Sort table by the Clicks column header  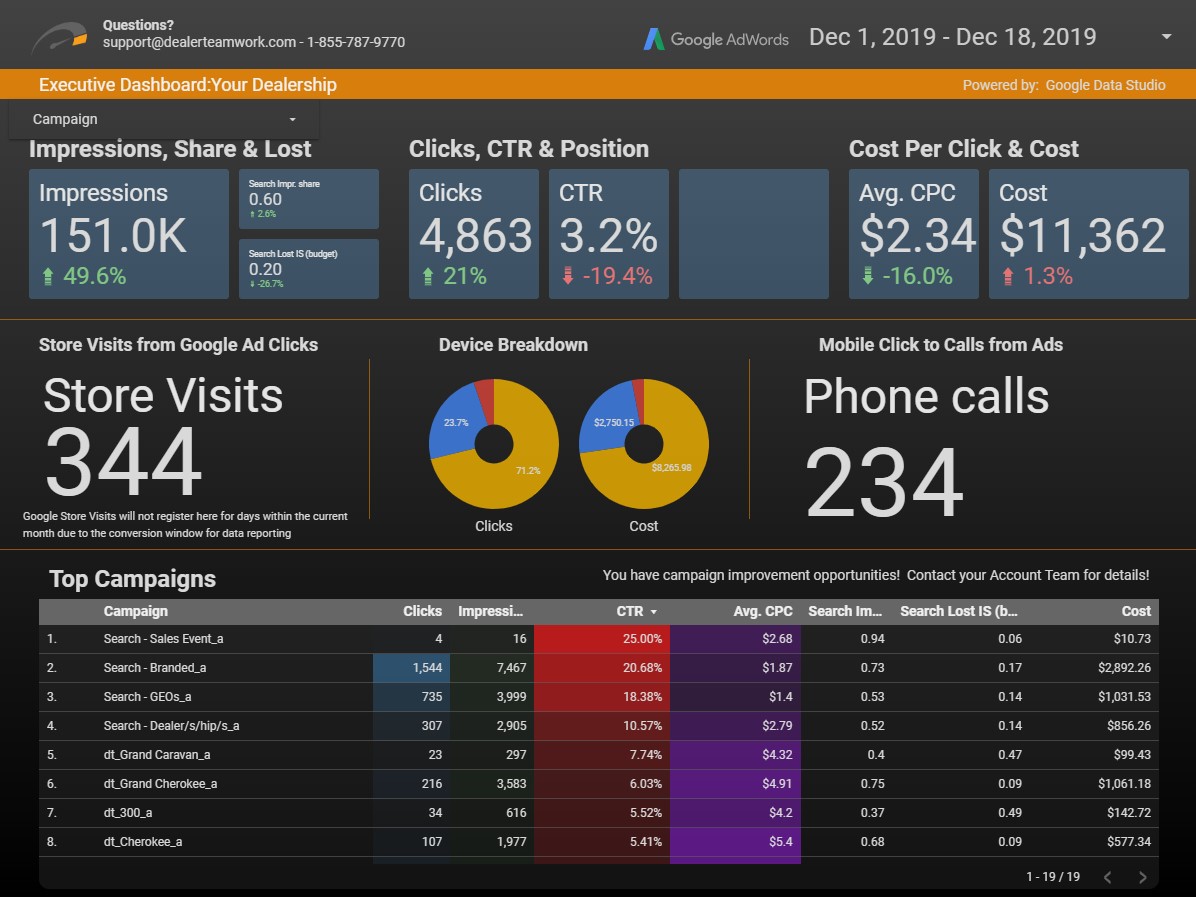click(x=422, y=611)
